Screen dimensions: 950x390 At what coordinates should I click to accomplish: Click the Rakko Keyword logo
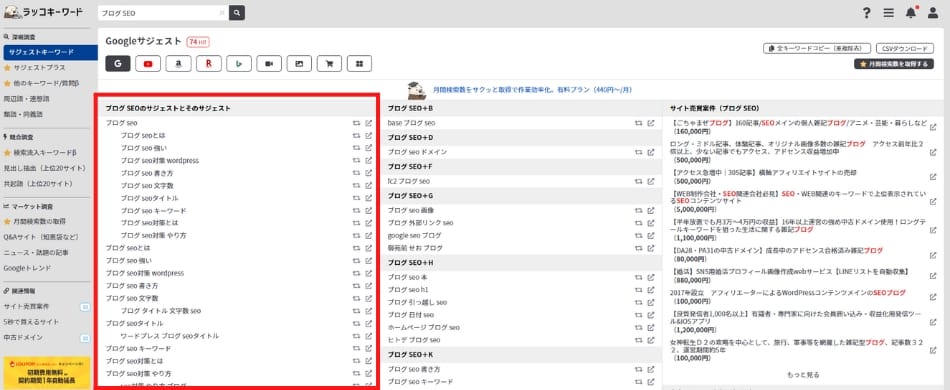(43, 12)
